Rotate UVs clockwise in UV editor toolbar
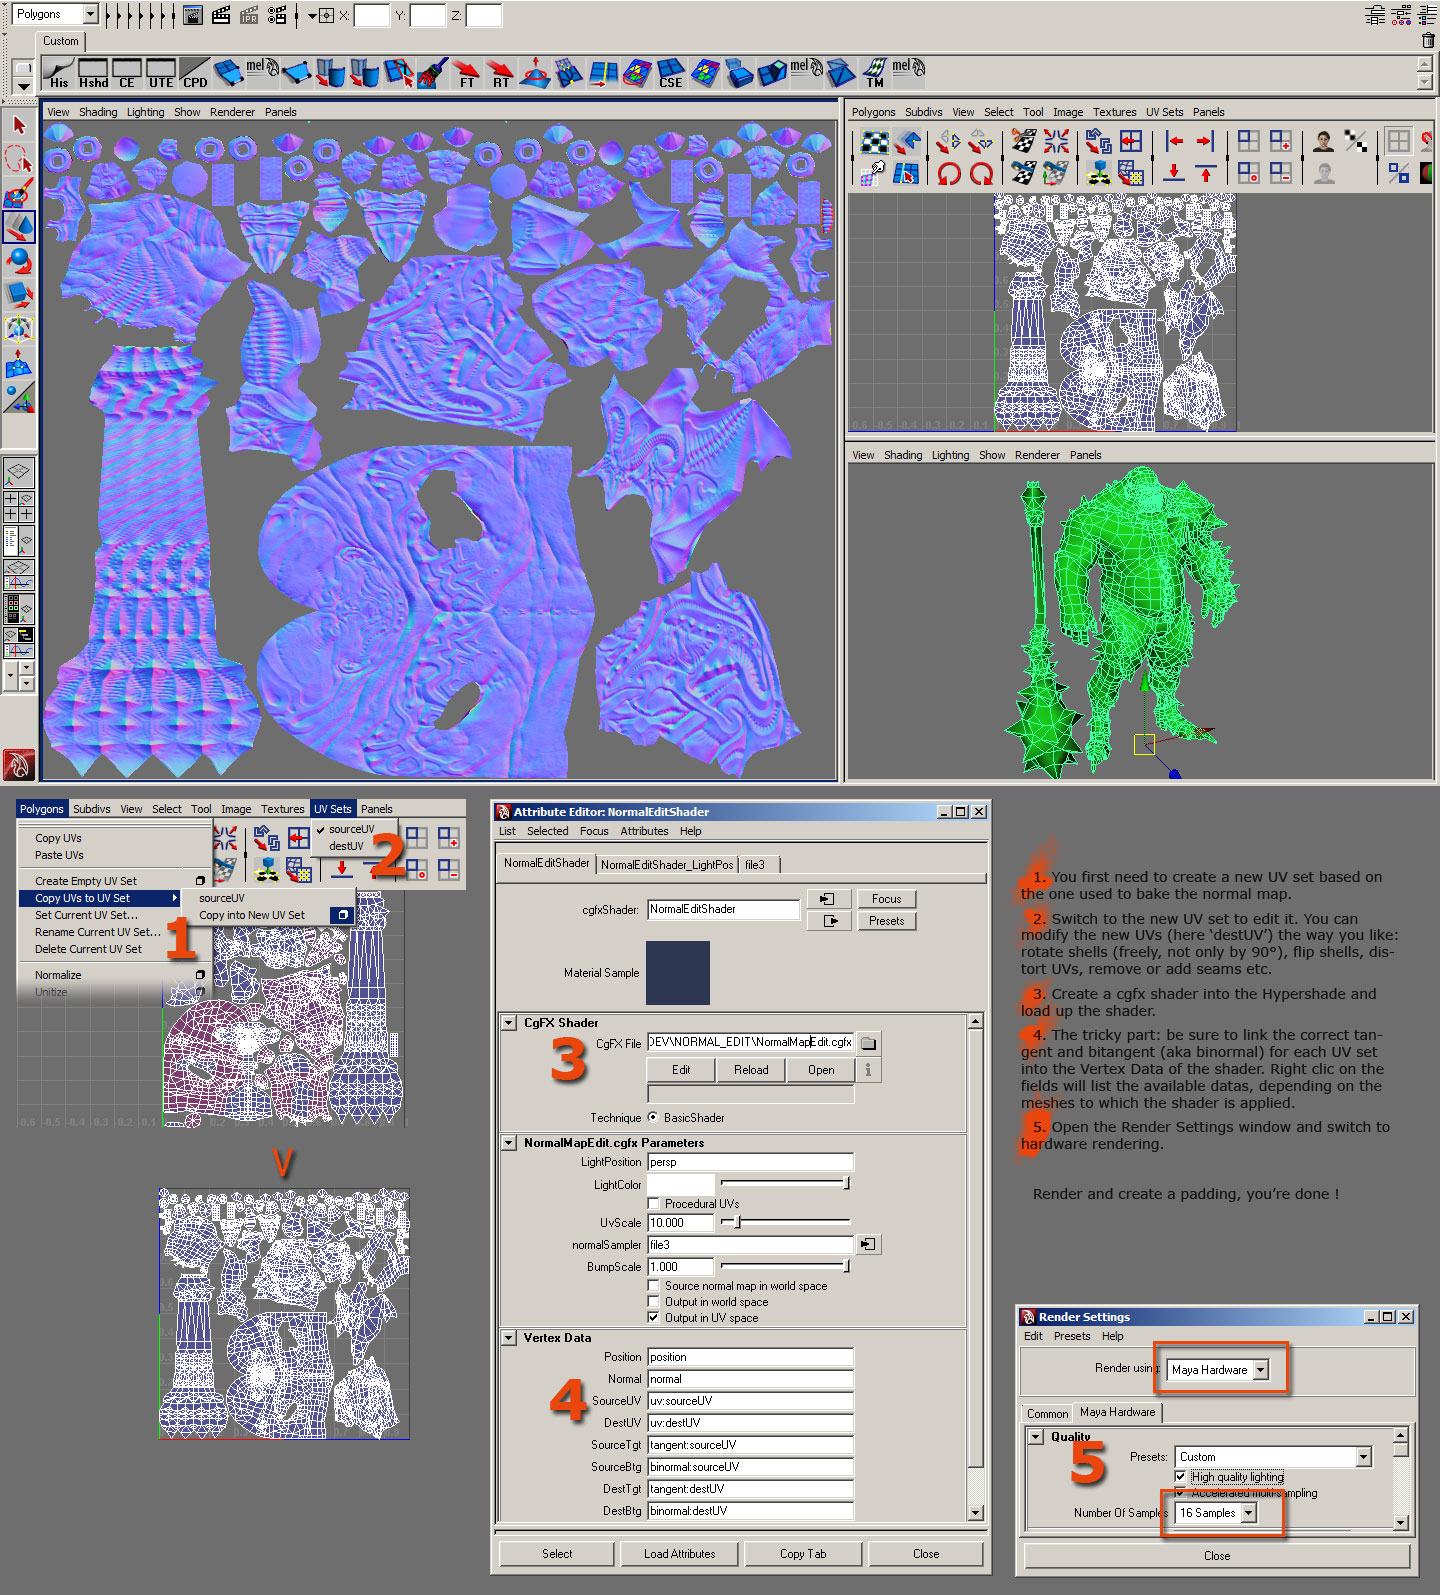The image size is (1440, 1595). click(981, 173)
